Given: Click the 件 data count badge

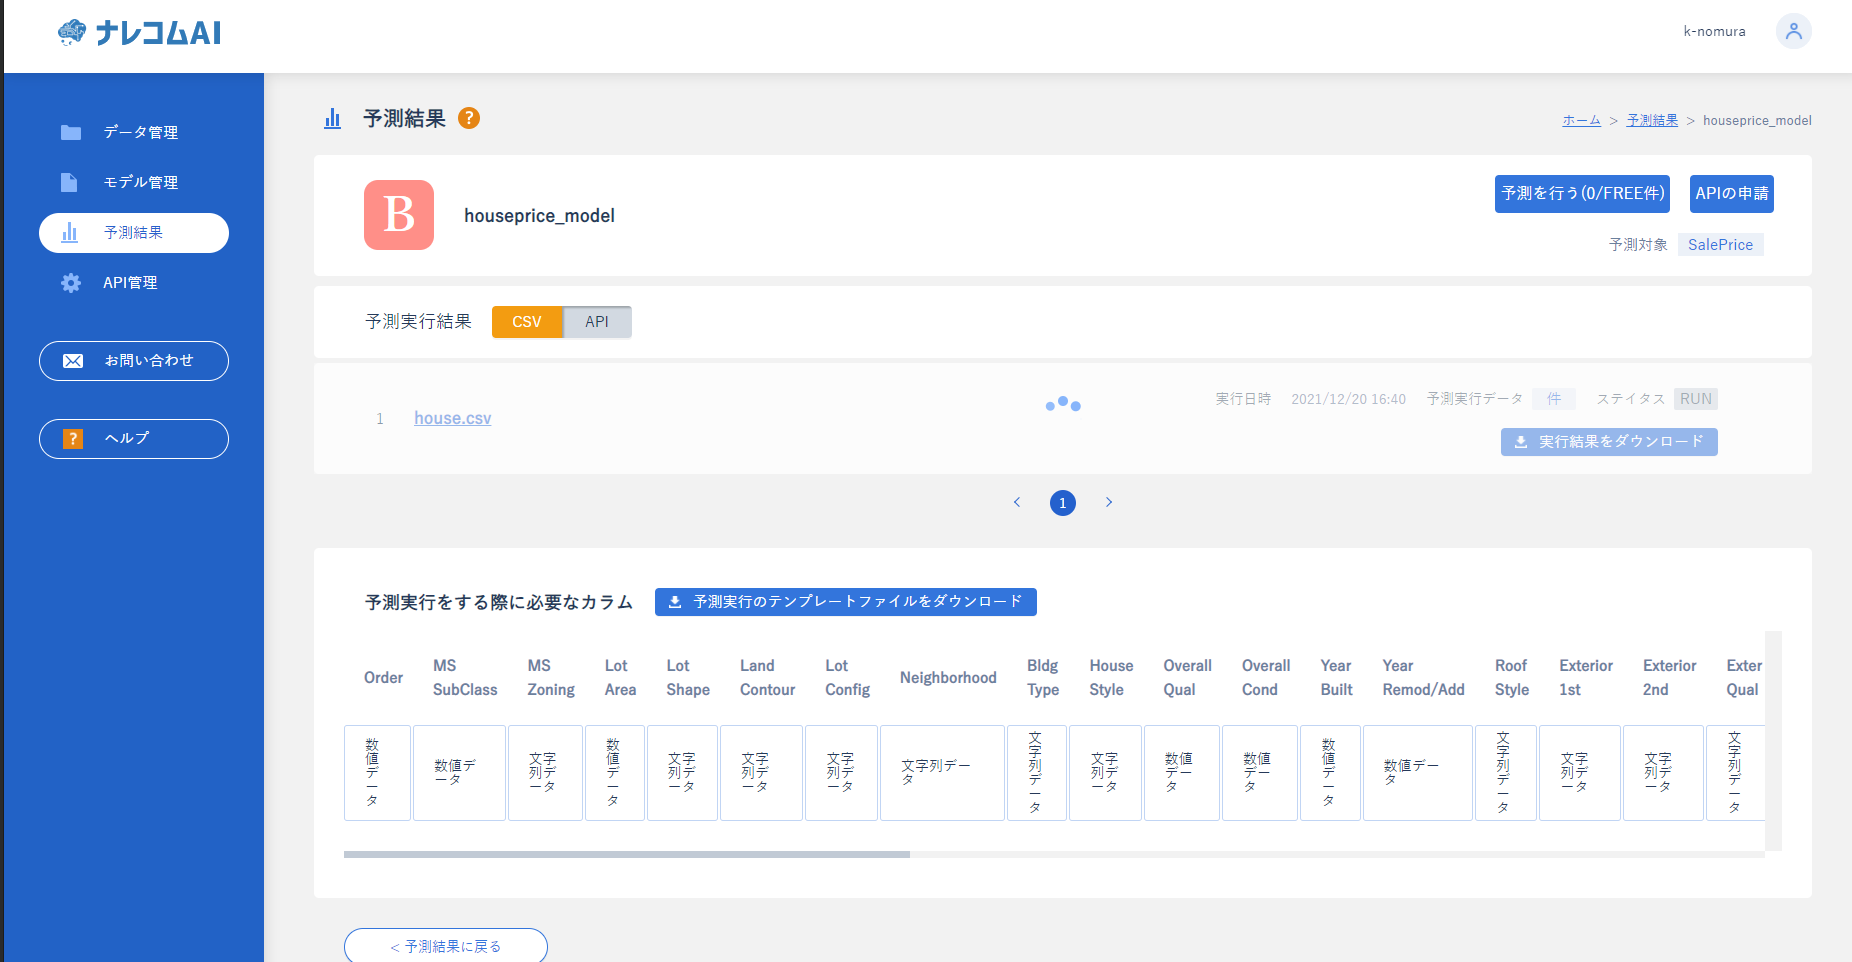Looking at the screenshot, I should [x=1554, y=399].
